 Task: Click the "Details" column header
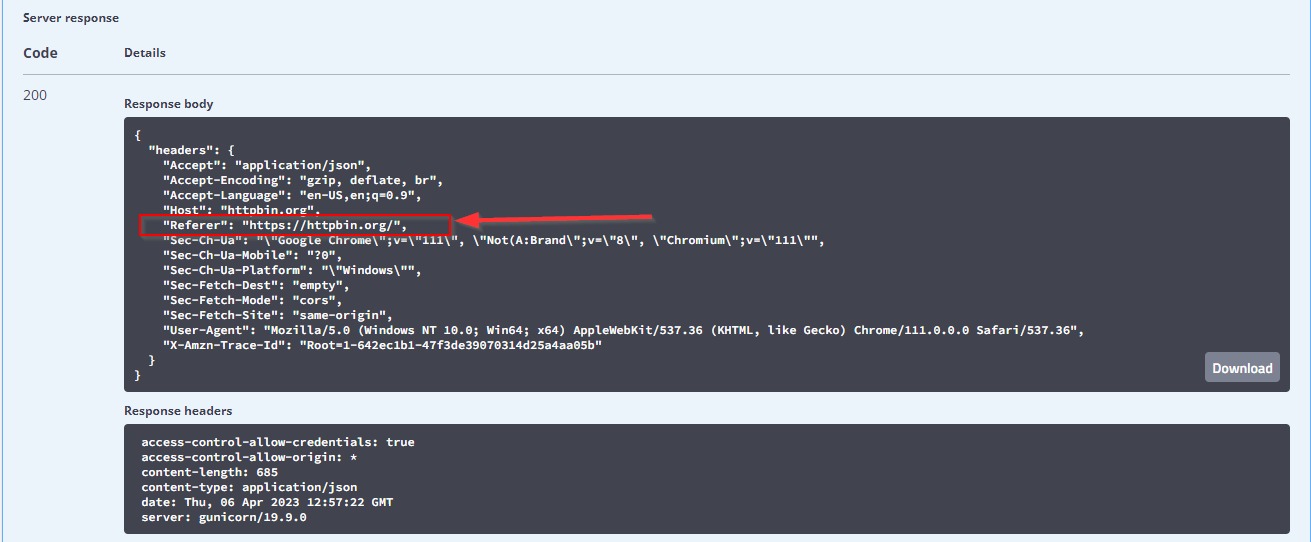click(145, 52)
